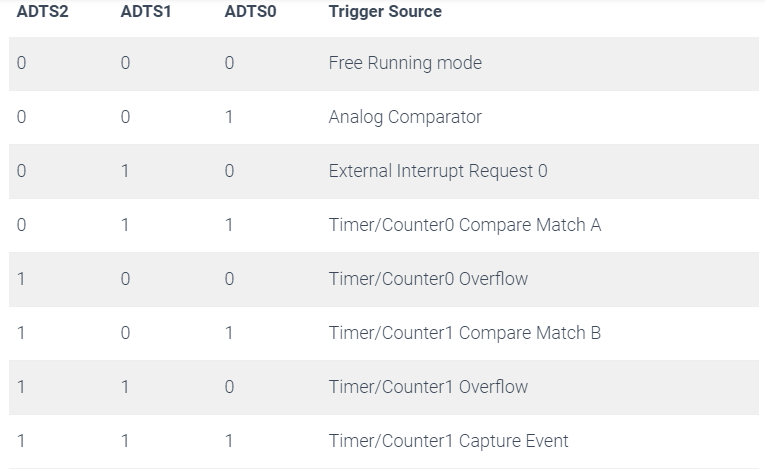Screen dimensions: 765x472
Task: Select the Free Running mode cell
Action: click(x=405, y=63)
